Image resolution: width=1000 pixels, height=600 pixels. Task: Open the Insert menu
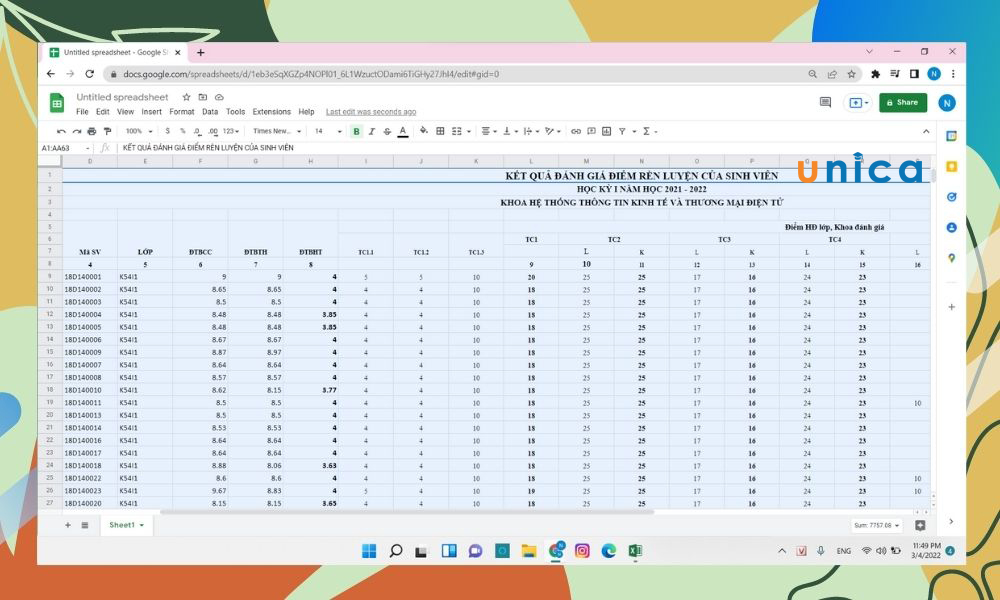point(151,112)
